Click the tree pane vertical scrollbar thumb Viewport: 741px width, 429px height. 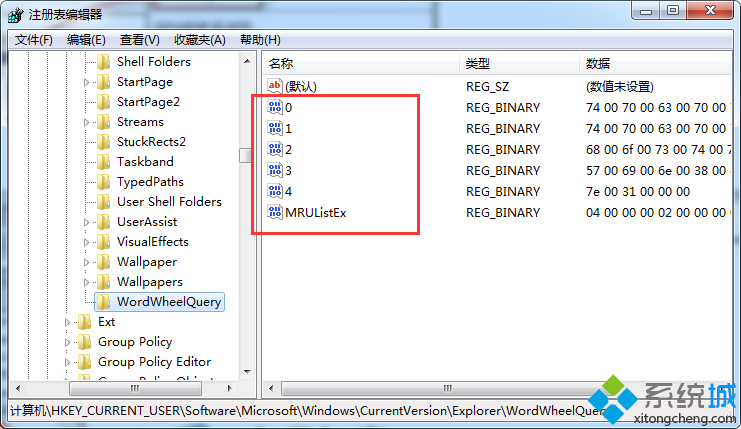click(245, 155)
